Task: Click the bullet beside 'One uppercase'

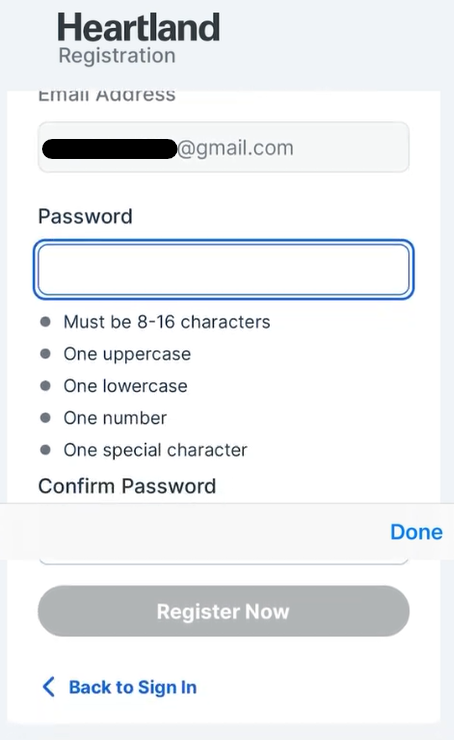Action: pyautogui.click(x=45, y=354)
